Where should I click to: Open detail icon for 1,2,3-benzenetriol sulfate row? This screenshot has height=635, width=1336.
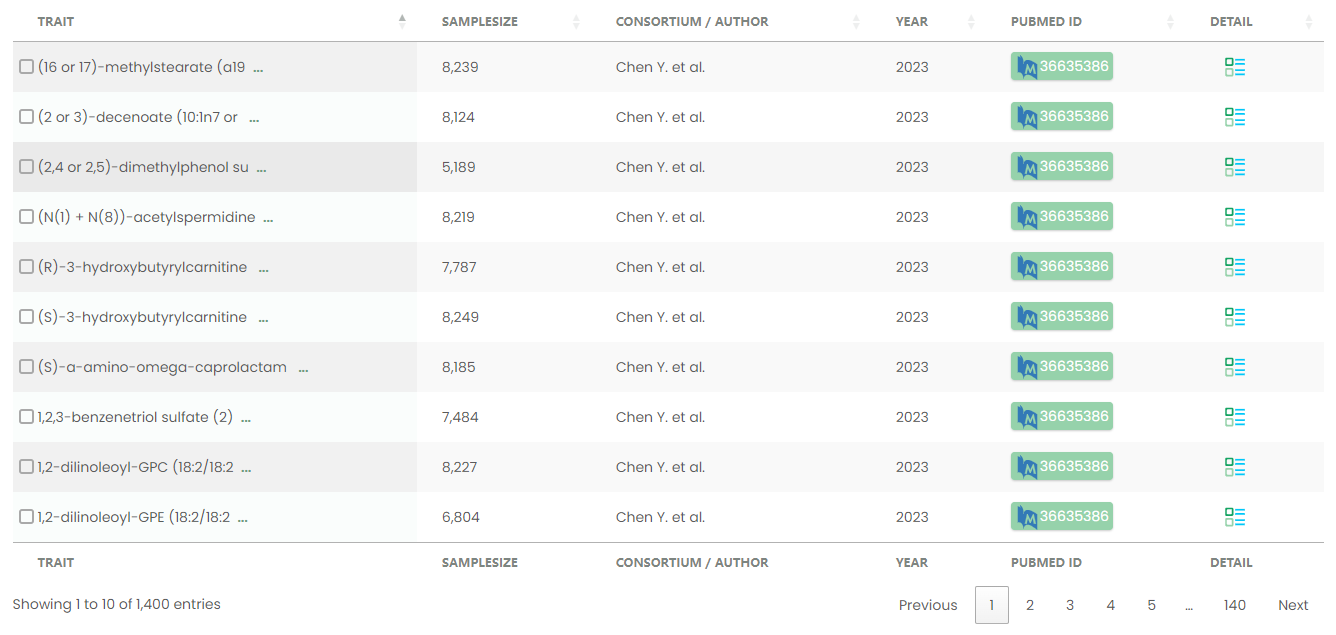pyautogui.click(x=1235, y=417)
